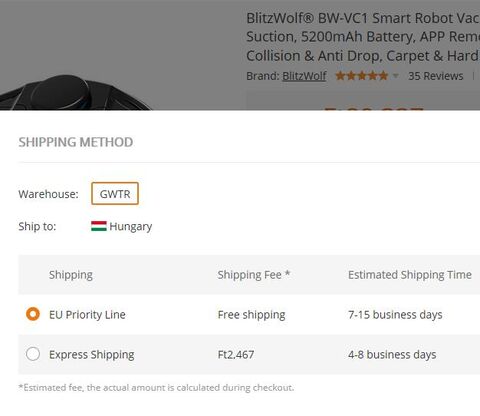Viewport: 480px width, 416px height.
Task: Click the Express Shipping label
Action: coord(92,354)
